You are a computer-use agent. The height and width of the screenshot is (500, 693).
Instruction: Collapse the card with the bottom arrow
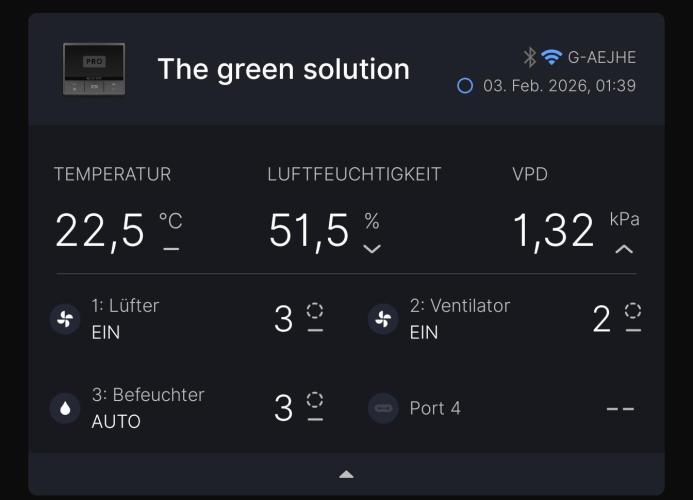[346, 474]
